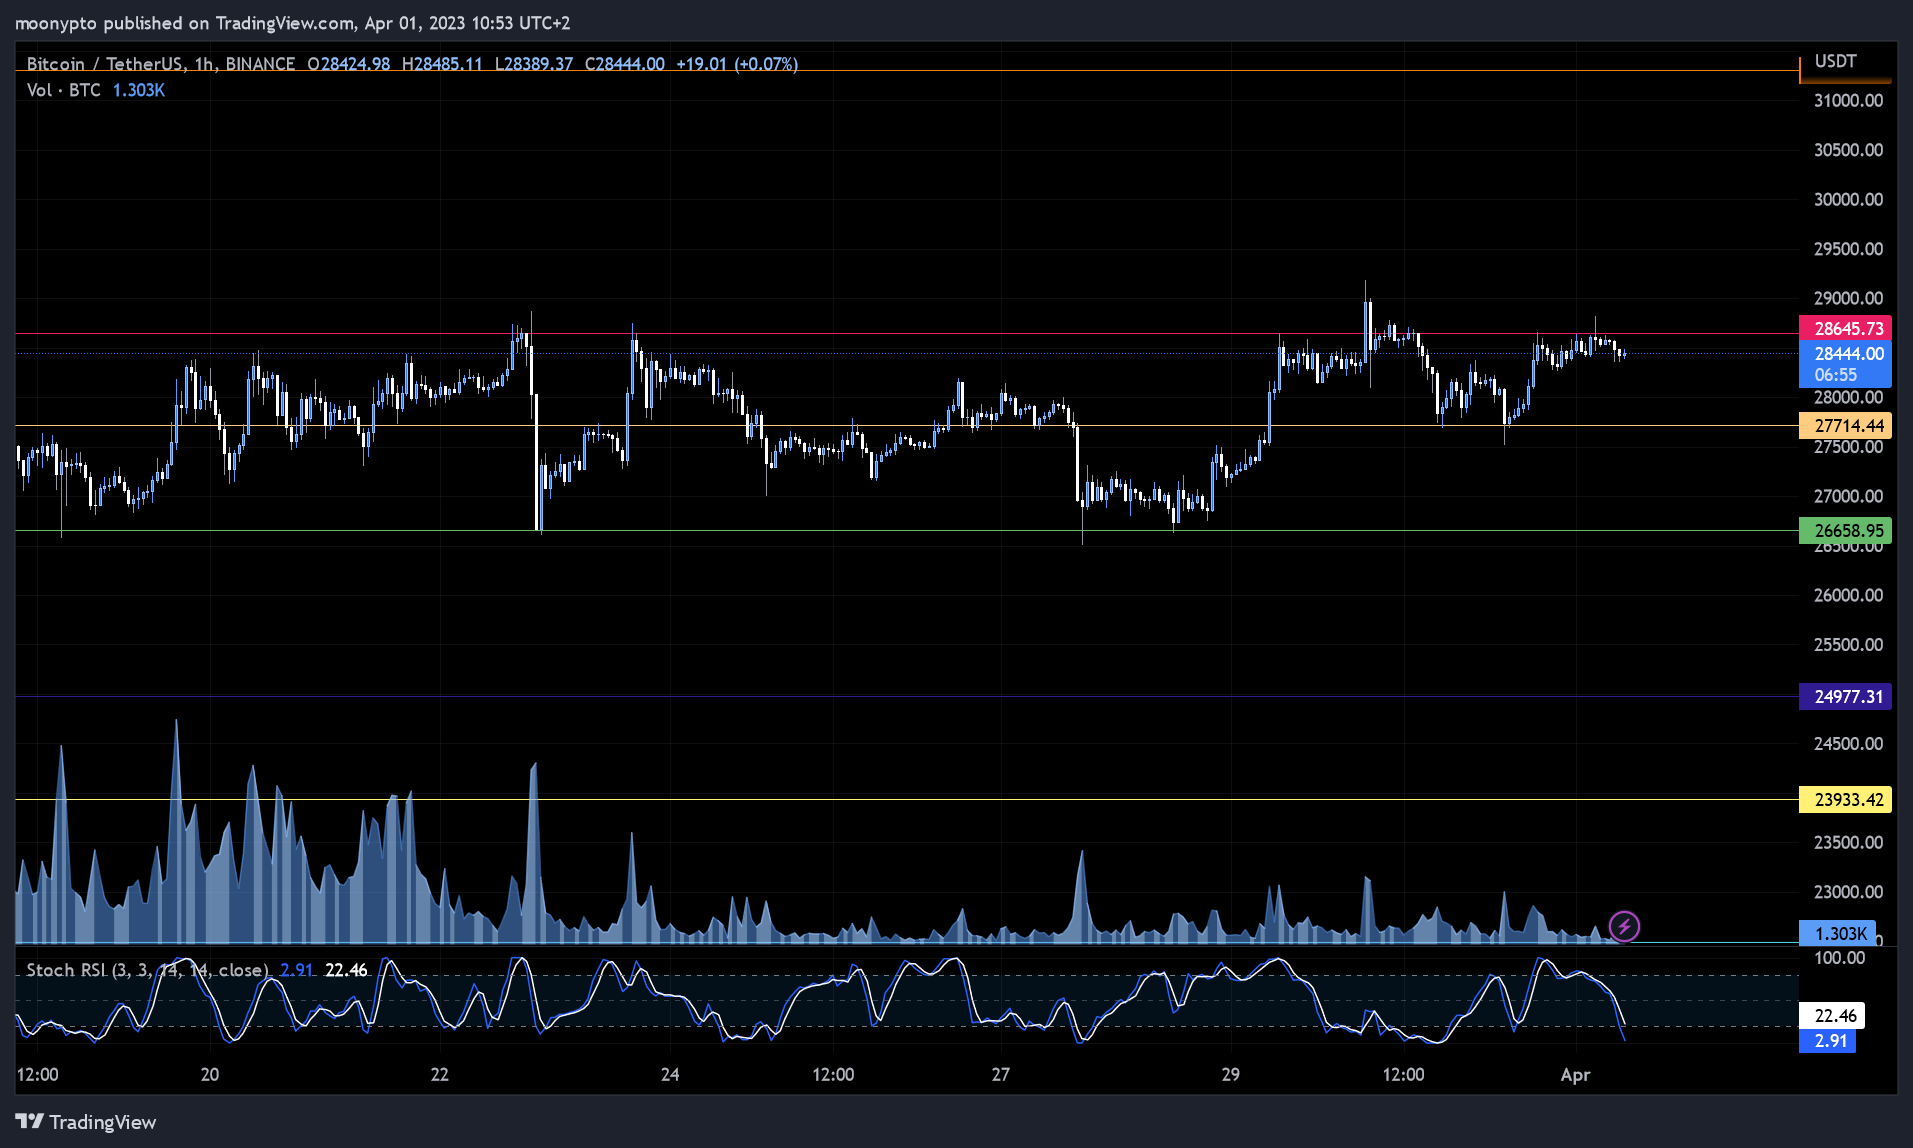The height and width of the screenshot is (1148, 1913).
Task: Click the 29500.00 price axis tick
Action: [x=1848, y=249]
